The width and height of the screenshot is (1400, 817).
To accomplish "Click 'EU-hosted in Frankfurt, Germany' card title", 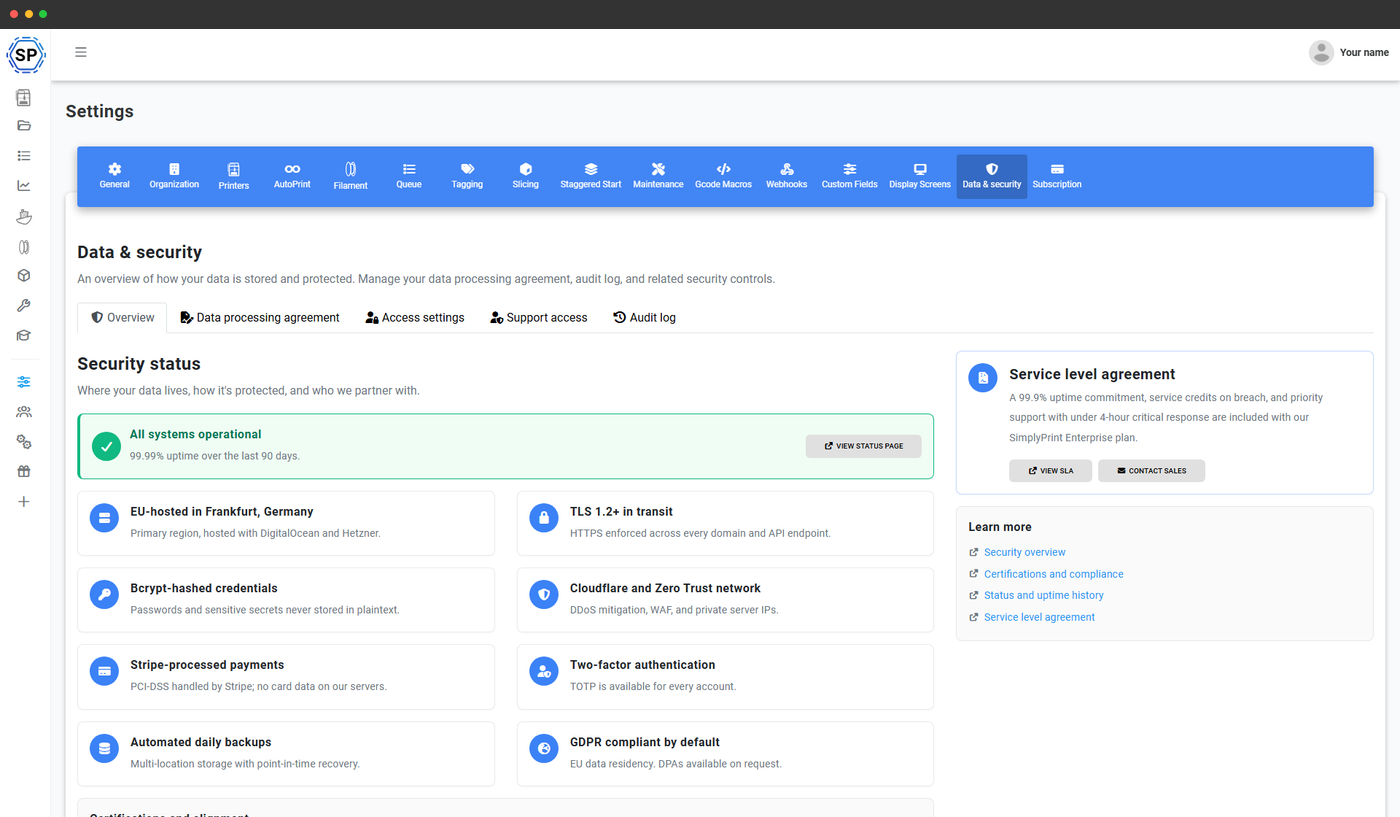I will pyautogui.click(x=222, y=511).
